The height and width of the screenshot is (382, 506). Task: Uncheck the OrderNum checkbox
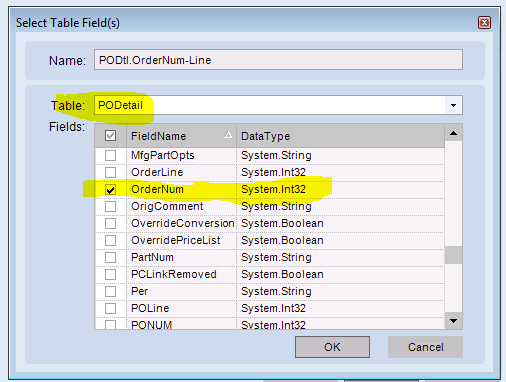pyautogui.click(x=110, y=189)
